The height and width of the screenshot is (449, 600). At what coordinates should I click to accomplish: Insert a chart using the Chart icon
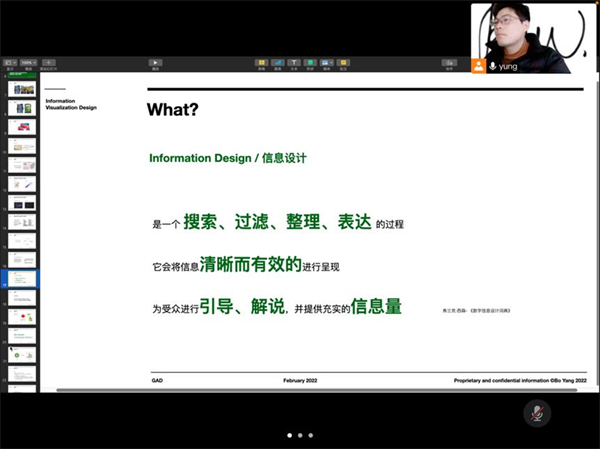(x=278, y=62)
